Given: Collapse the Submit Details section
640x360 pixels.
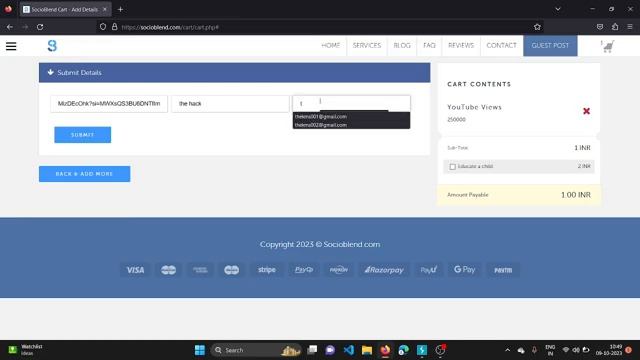Looking at the screenshot, I should click(51, 72).
